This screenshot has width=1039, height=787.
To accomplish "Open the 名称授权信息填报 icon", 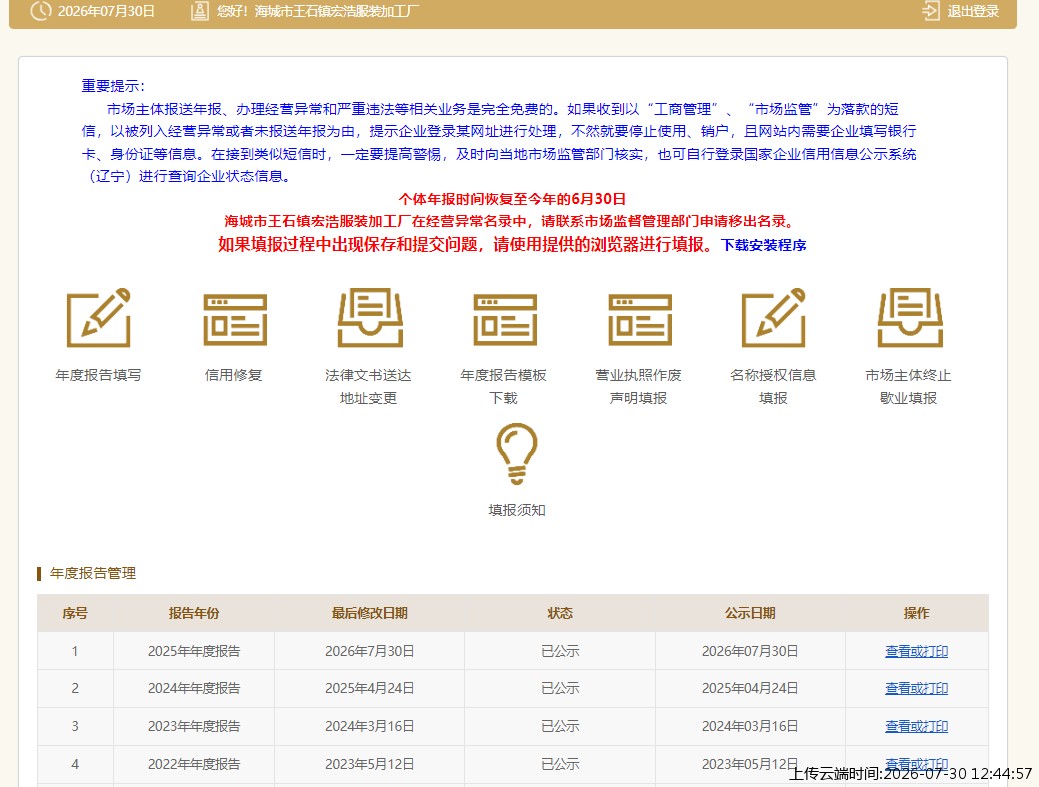I will coord(773,317).
